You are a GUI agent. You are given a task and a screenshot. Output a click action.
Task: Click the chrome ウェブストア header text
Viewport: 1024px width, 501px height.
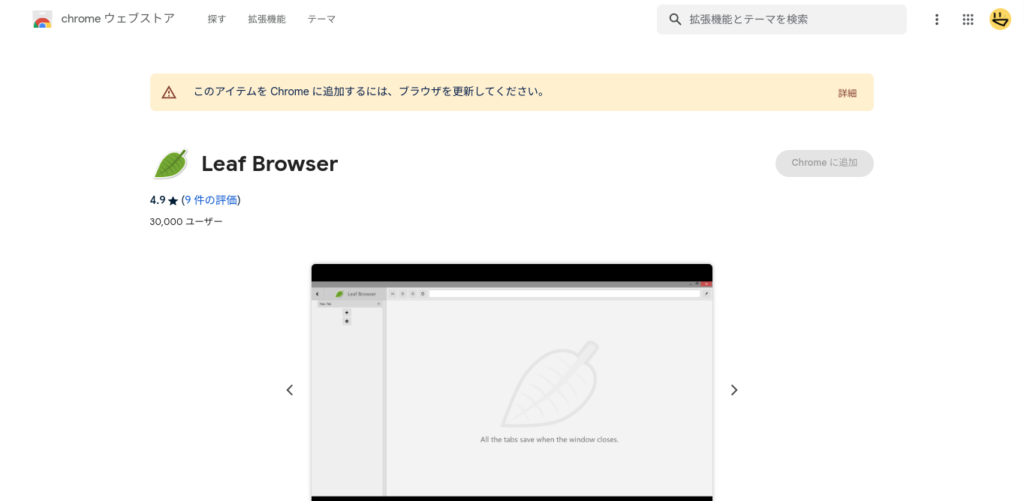click(118, 19)
